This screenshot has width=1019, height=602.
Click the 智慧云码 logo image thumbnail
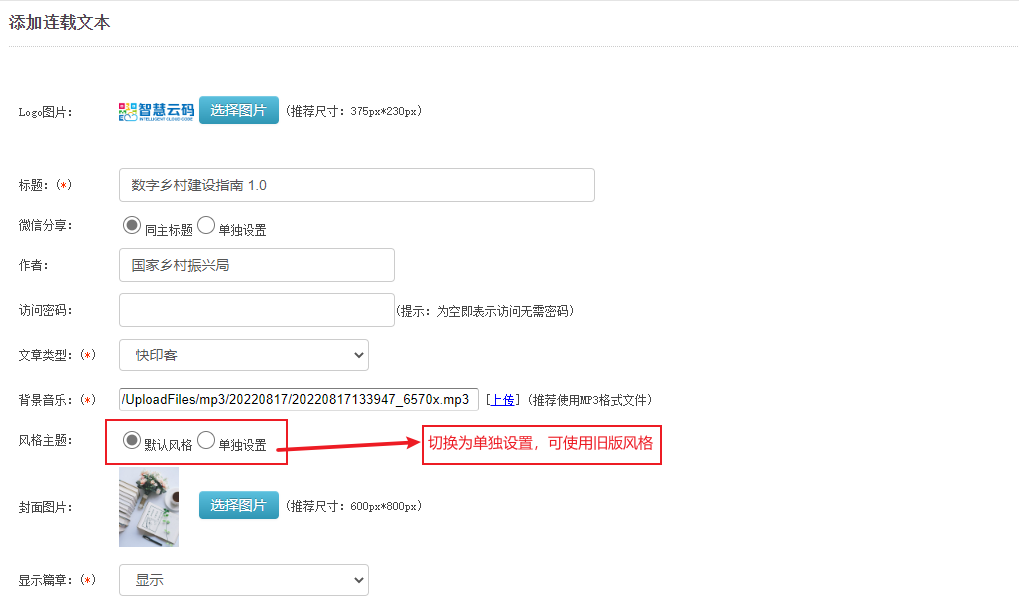(x=156, y=111)
